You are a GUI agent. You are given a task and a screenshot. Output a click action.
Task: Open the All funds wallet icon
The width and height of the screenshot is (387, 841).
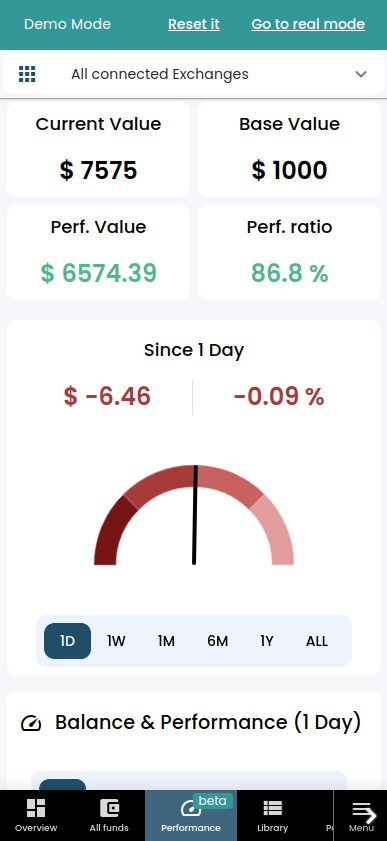point(109,808)
